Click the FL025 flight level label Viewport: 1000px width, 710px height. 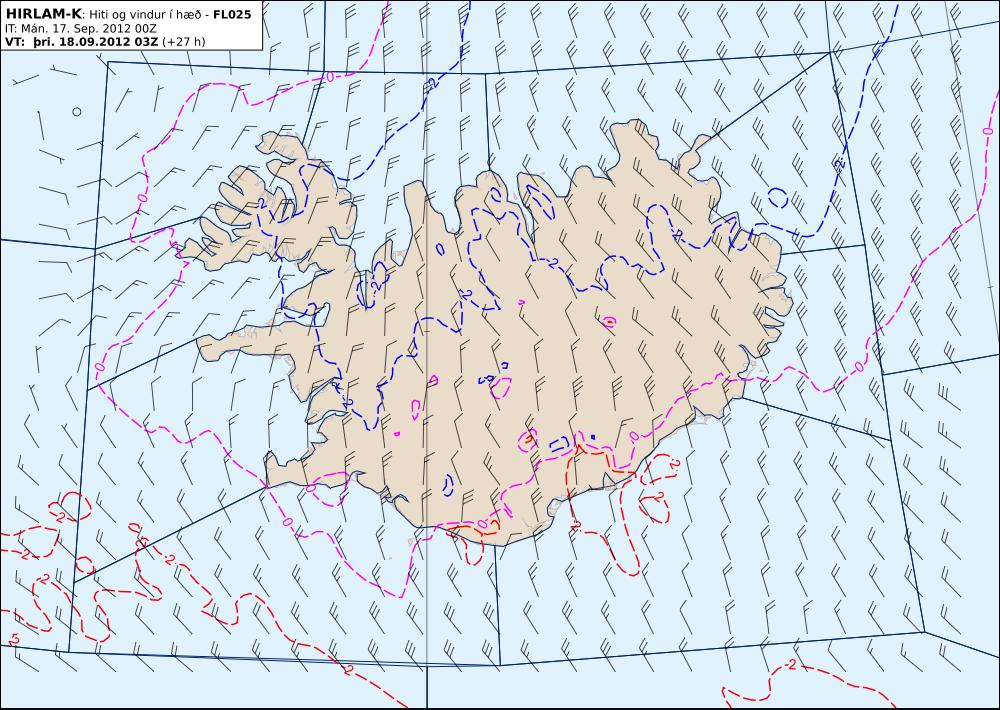click(233, 15)
